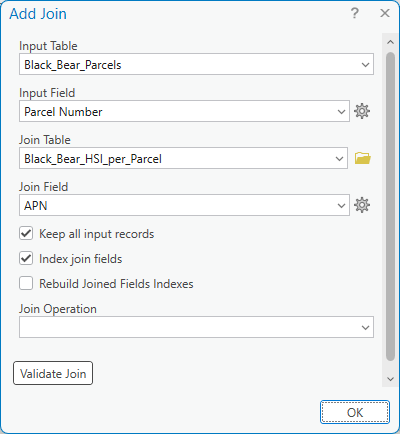Click the Validate Join button
This screenshot has width=400, height=434.
click(53, 373)
